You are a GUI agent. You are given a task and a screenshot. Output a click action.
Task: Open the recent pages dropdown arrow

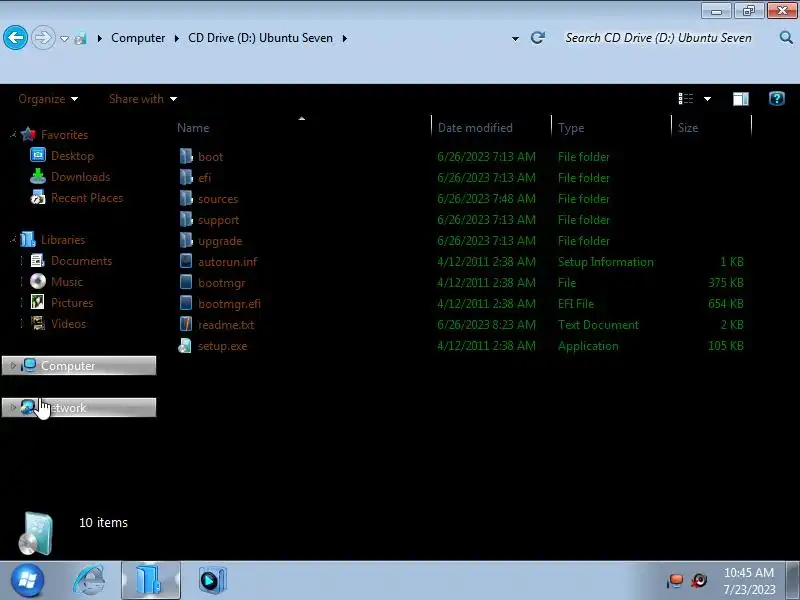point(64,38)
